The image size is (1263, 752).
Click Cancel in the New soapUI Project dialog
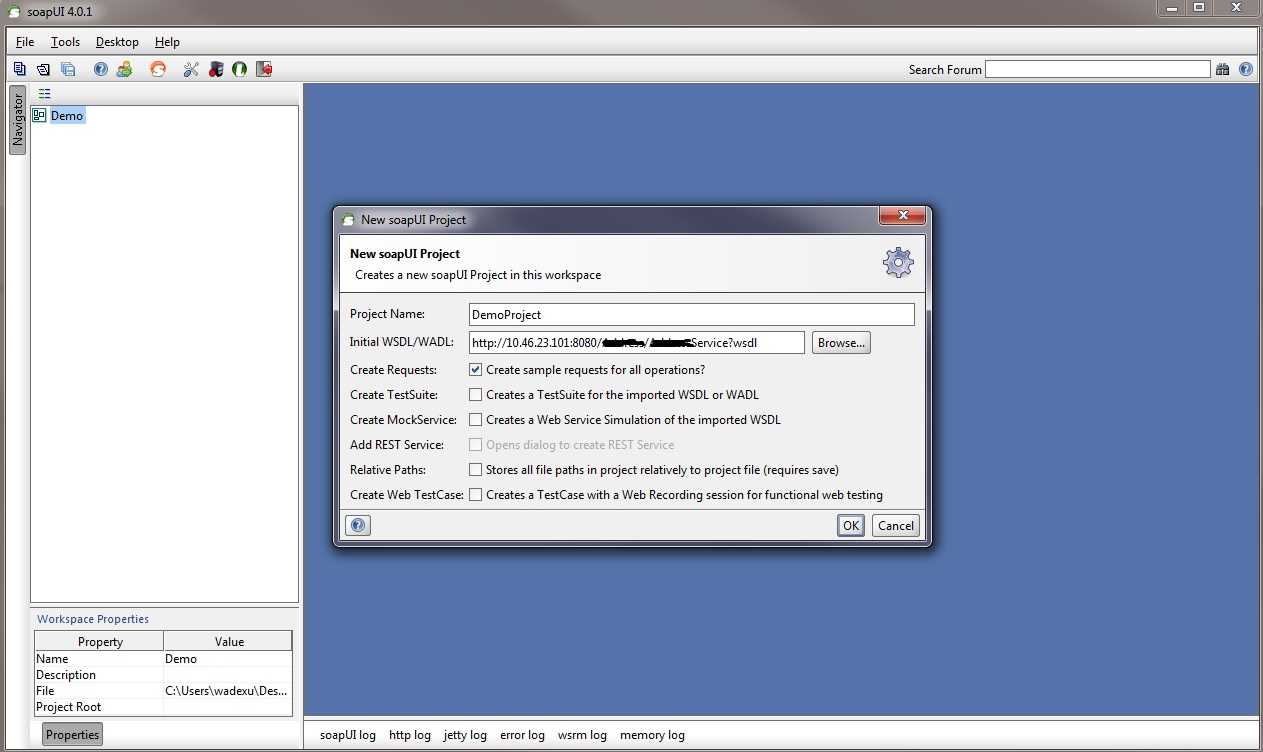(x=895, y=525)
